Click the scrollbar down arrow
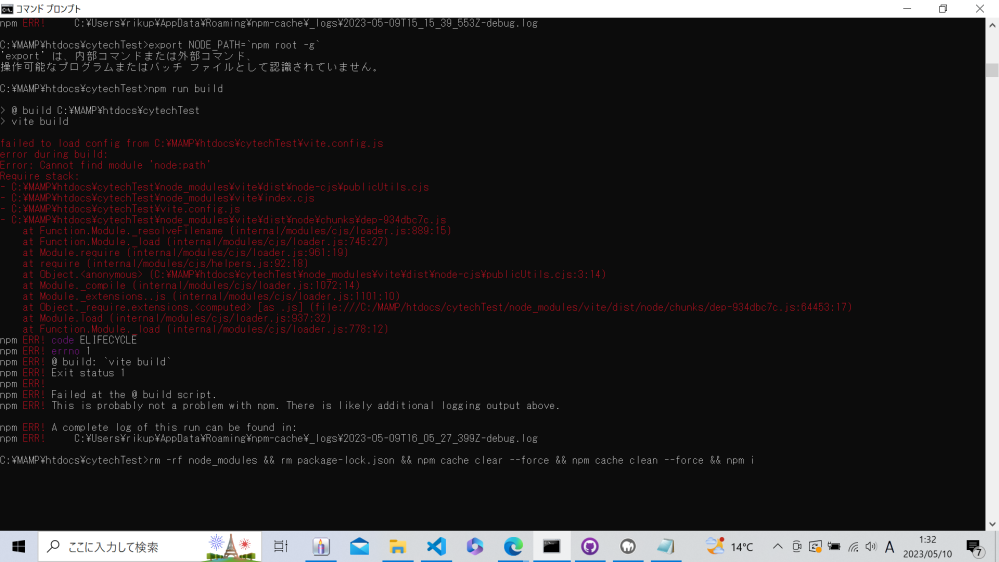The height and width of the screenshot is (562, 999). (x=992, y=524)
